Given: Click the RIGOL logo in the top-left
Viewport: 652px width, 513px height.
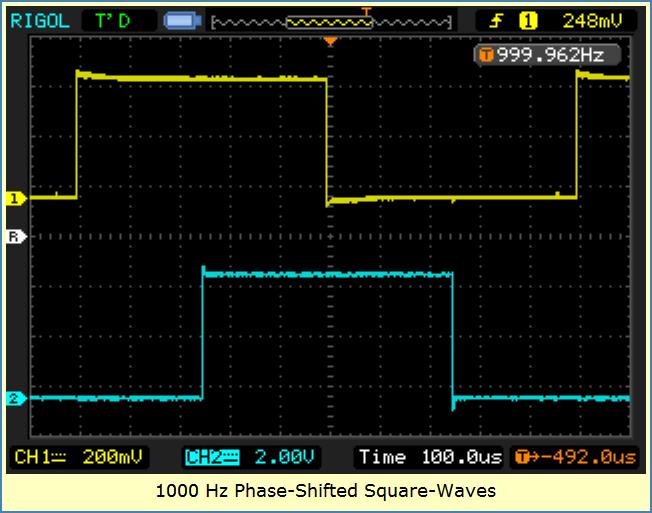Looking at the screenshot, I should [x=39, y=19].
